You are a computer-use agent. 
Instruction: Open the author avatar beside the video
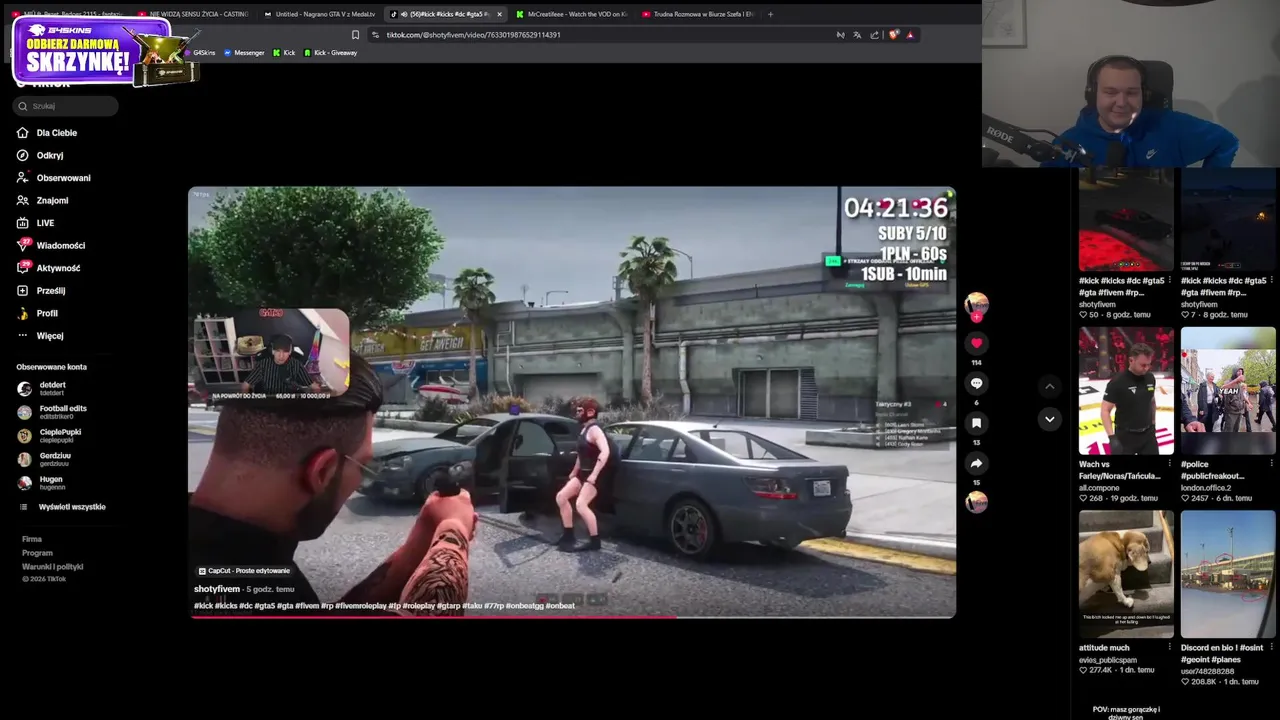pyautogui.click(x=976, y=303)
